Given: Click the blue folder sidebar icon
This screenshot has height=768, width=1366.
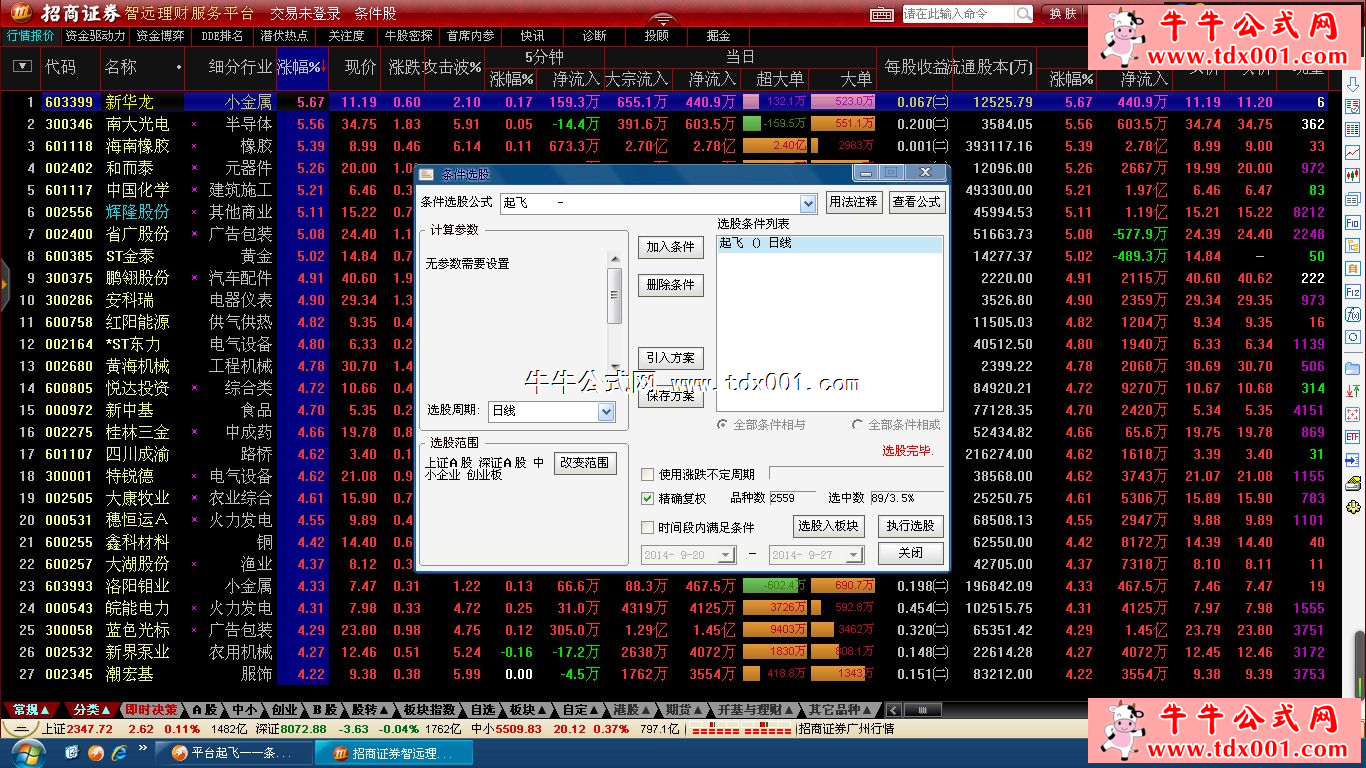Looking at the screenshot, I should (x=1353, y=368).
